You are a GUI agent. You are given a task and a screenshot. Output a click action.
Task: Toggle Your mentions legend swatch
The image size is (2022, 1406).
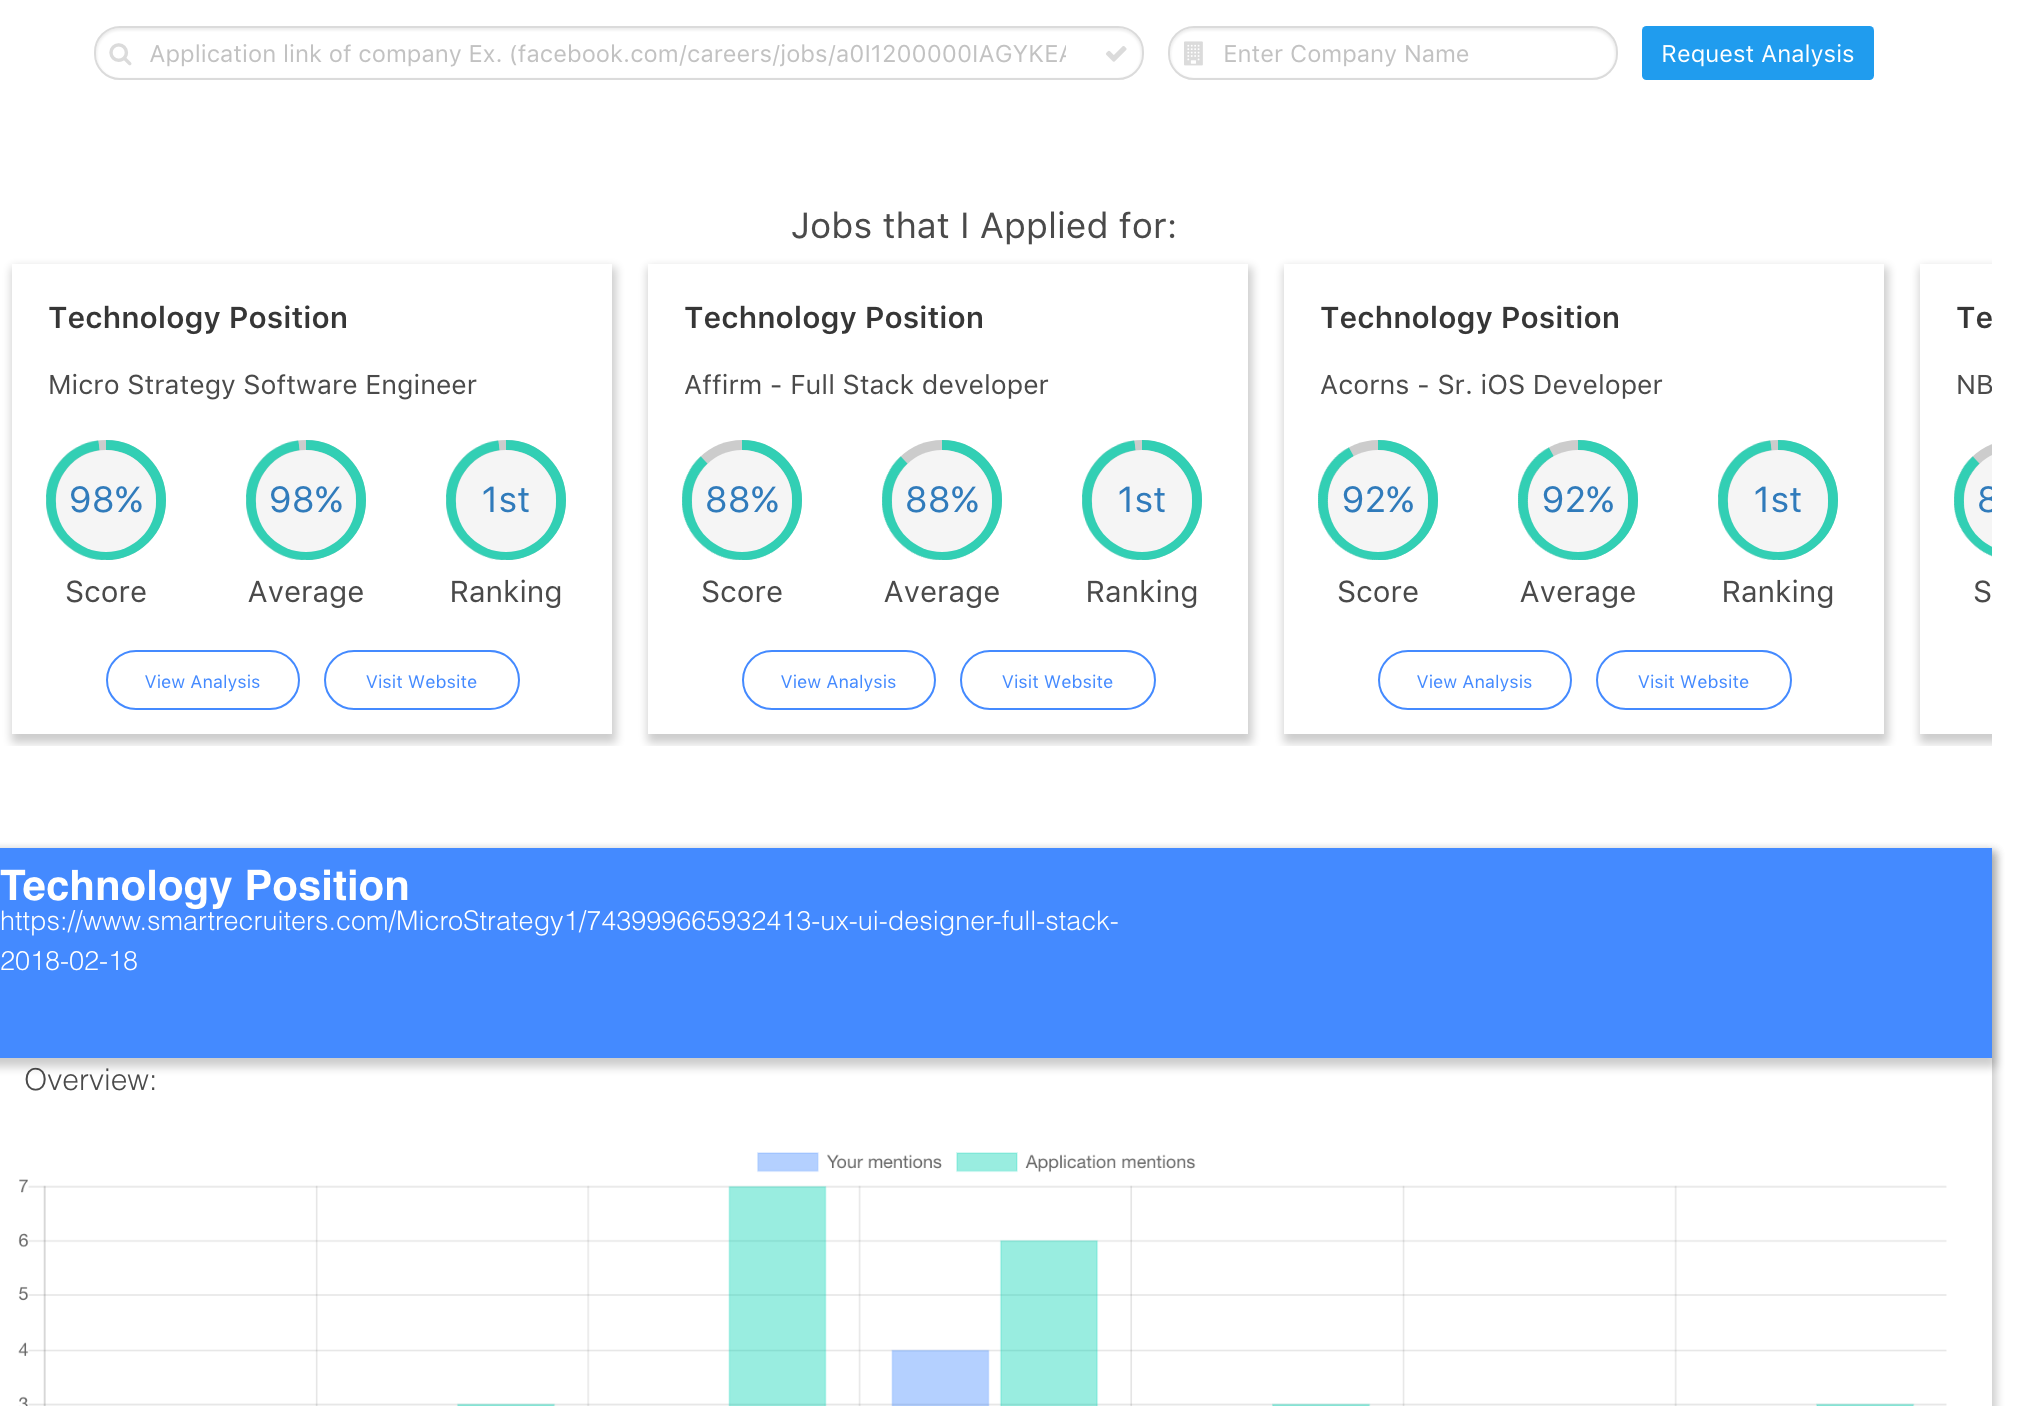click(x=787, y=1162)
